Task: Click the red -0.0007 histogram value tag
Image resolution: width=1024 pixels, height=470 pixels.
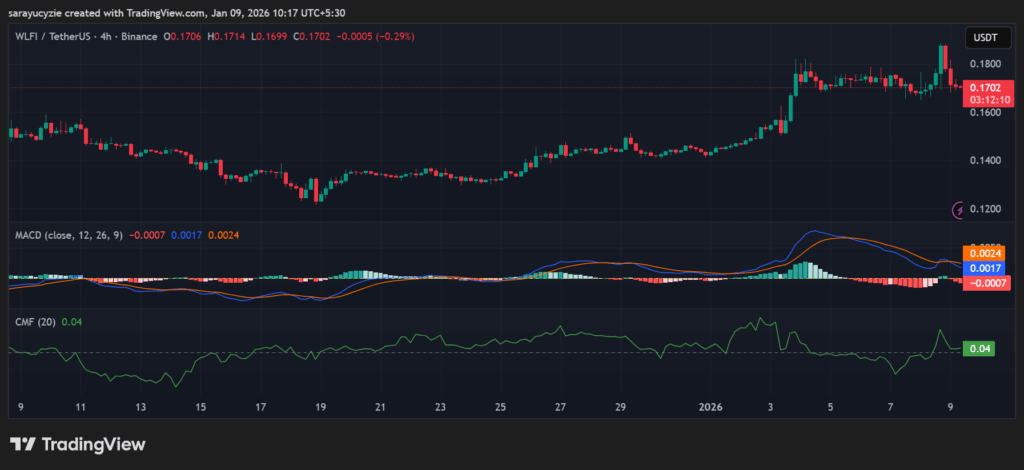Action: point(981,283)
